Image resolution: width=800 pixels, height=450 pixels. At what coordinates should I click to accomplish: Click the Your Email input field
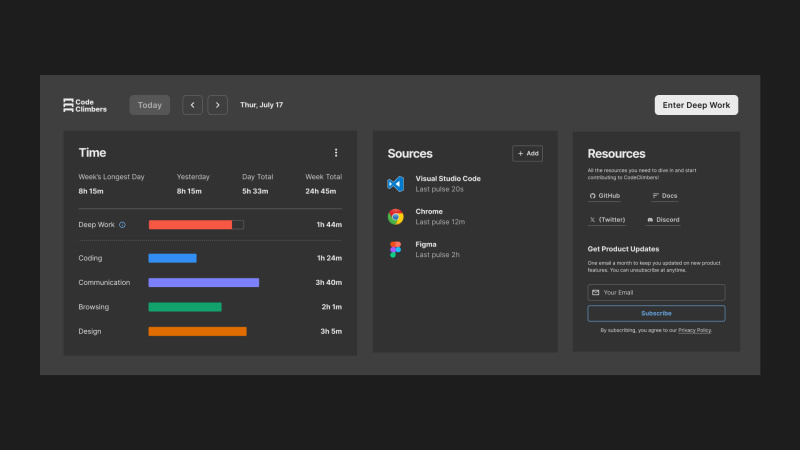coord(656,293)
